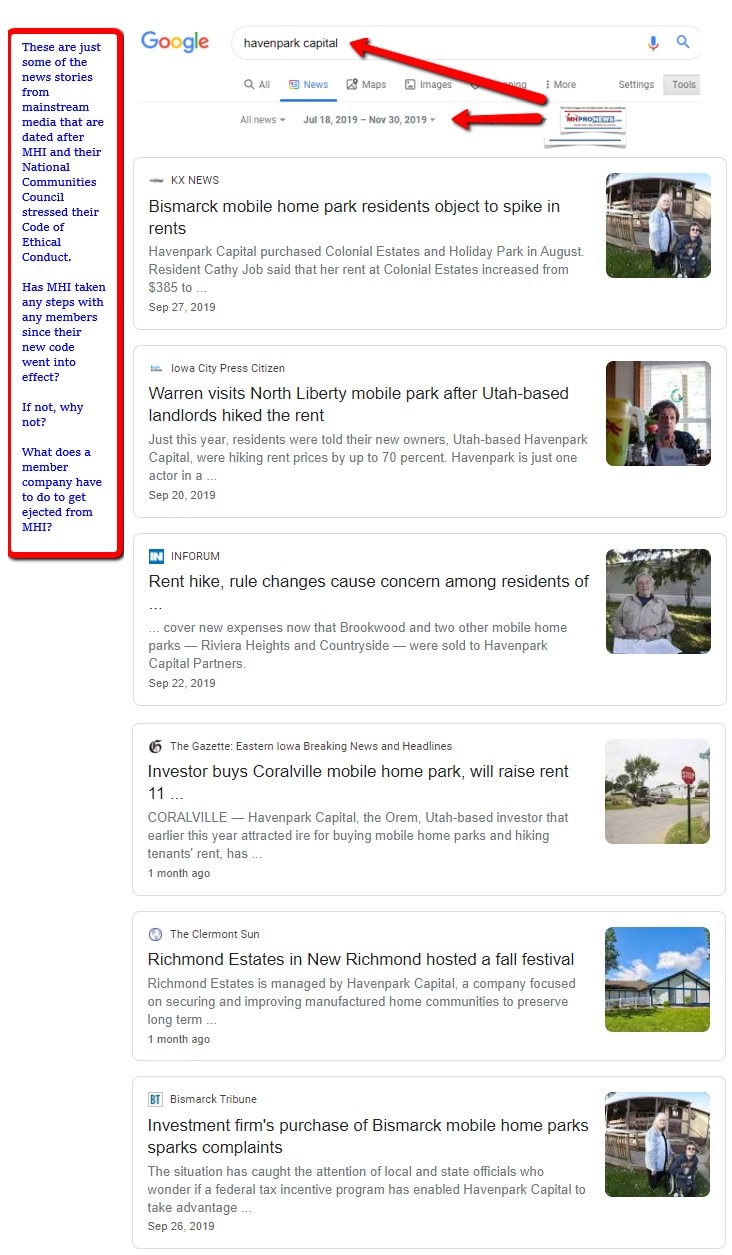
Task: Click 'The Clermont Sun' source name
Action: [214, 934]
